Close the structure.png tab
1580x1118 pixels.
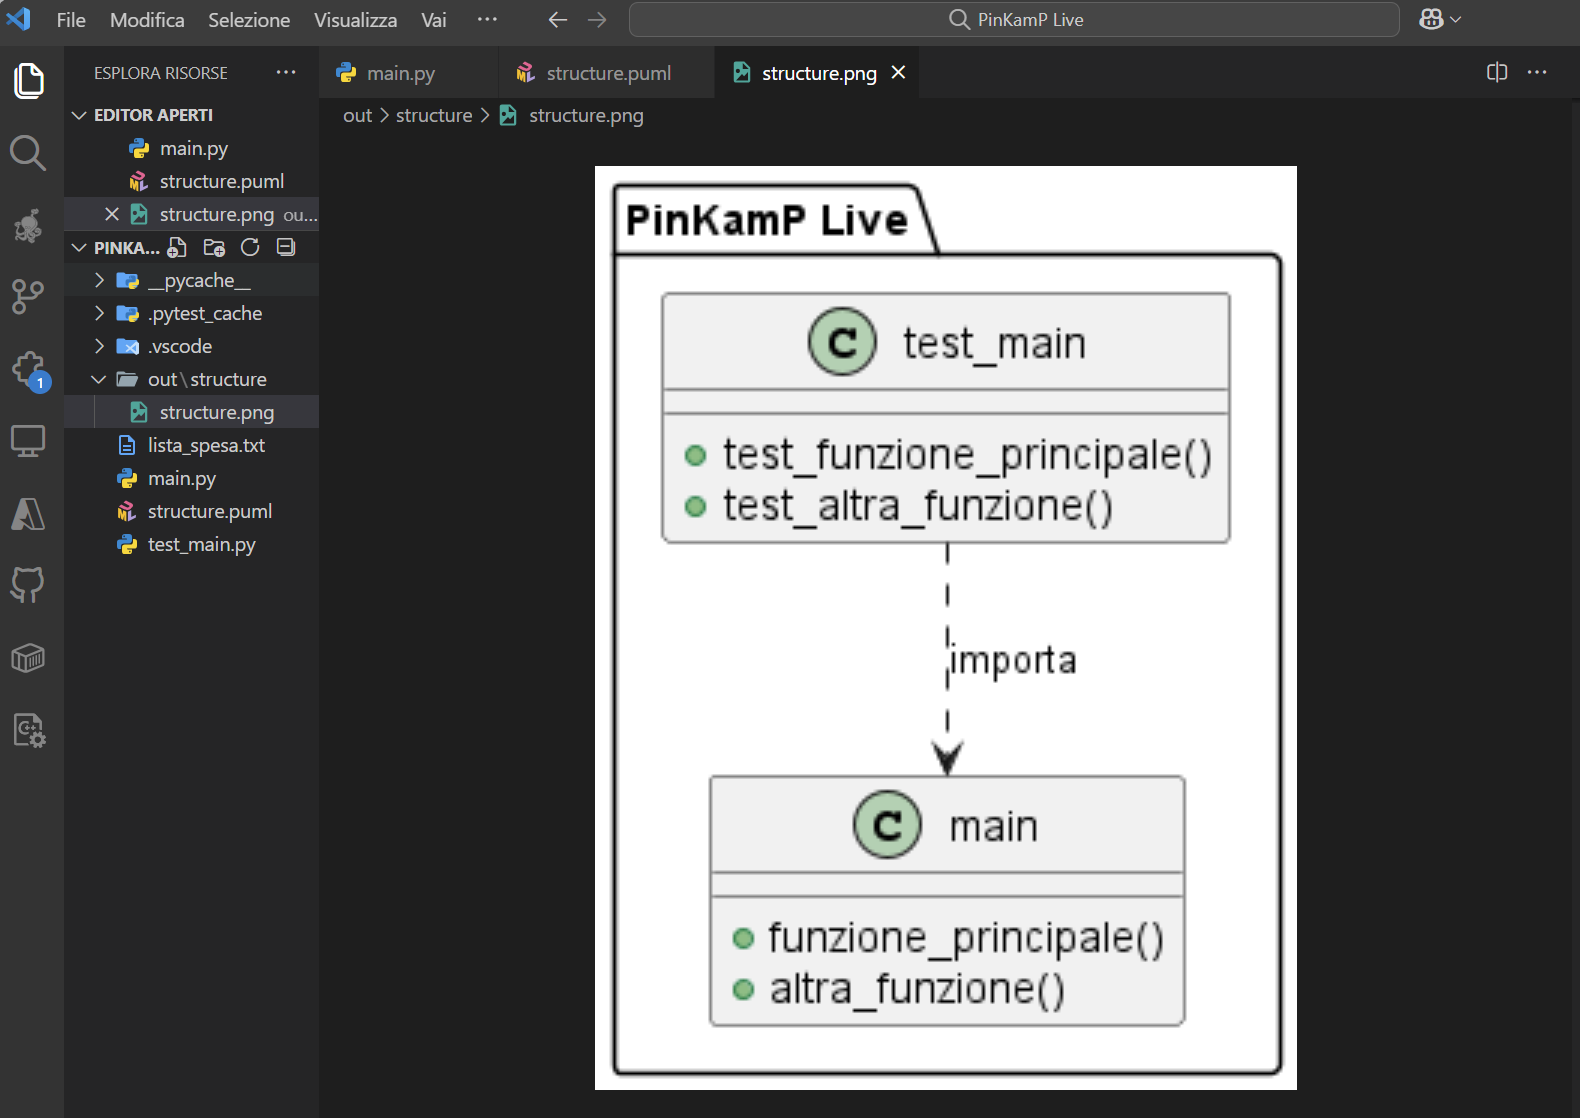click(898, 72)
